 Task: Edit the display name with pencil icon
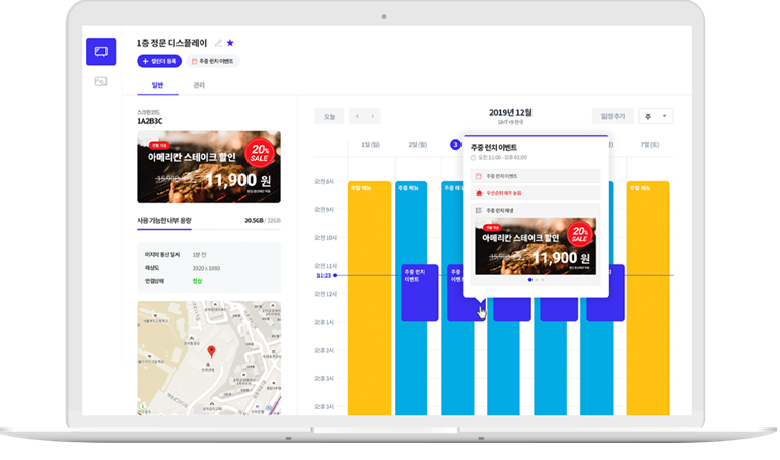click(218, 43)
